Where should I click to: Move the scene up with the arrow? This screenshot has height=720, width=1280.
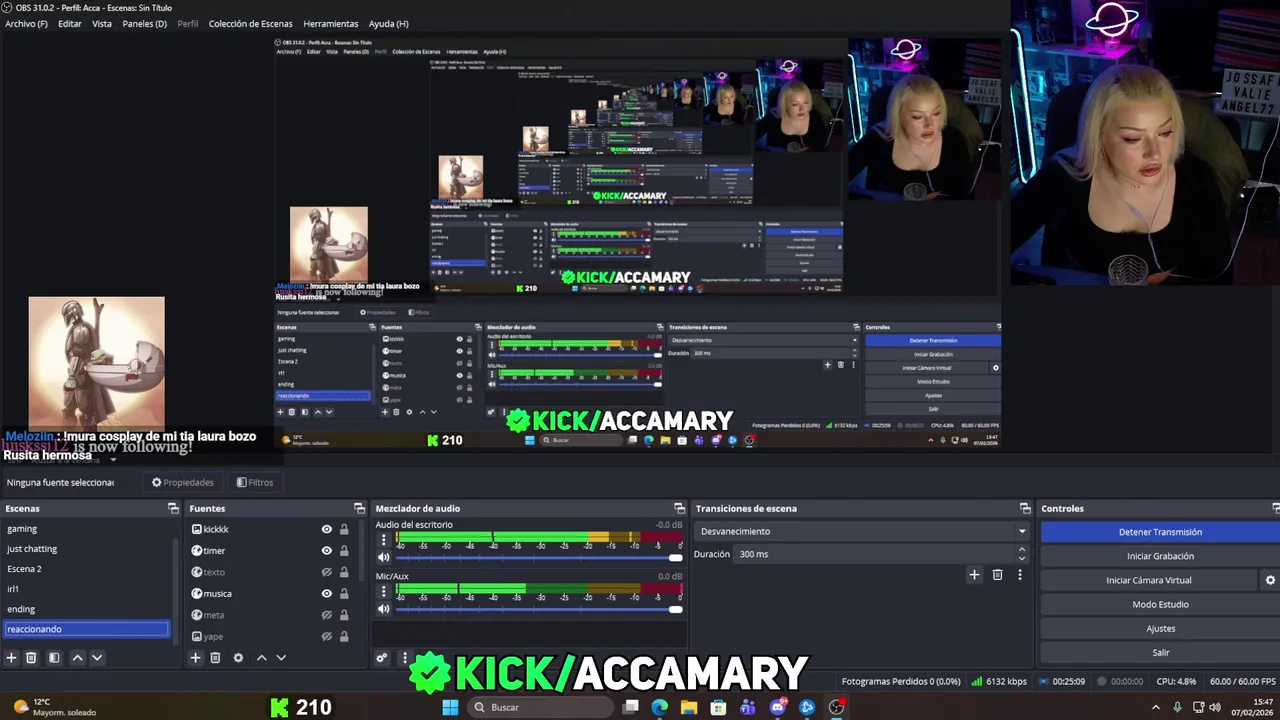(x=77, y=657)
